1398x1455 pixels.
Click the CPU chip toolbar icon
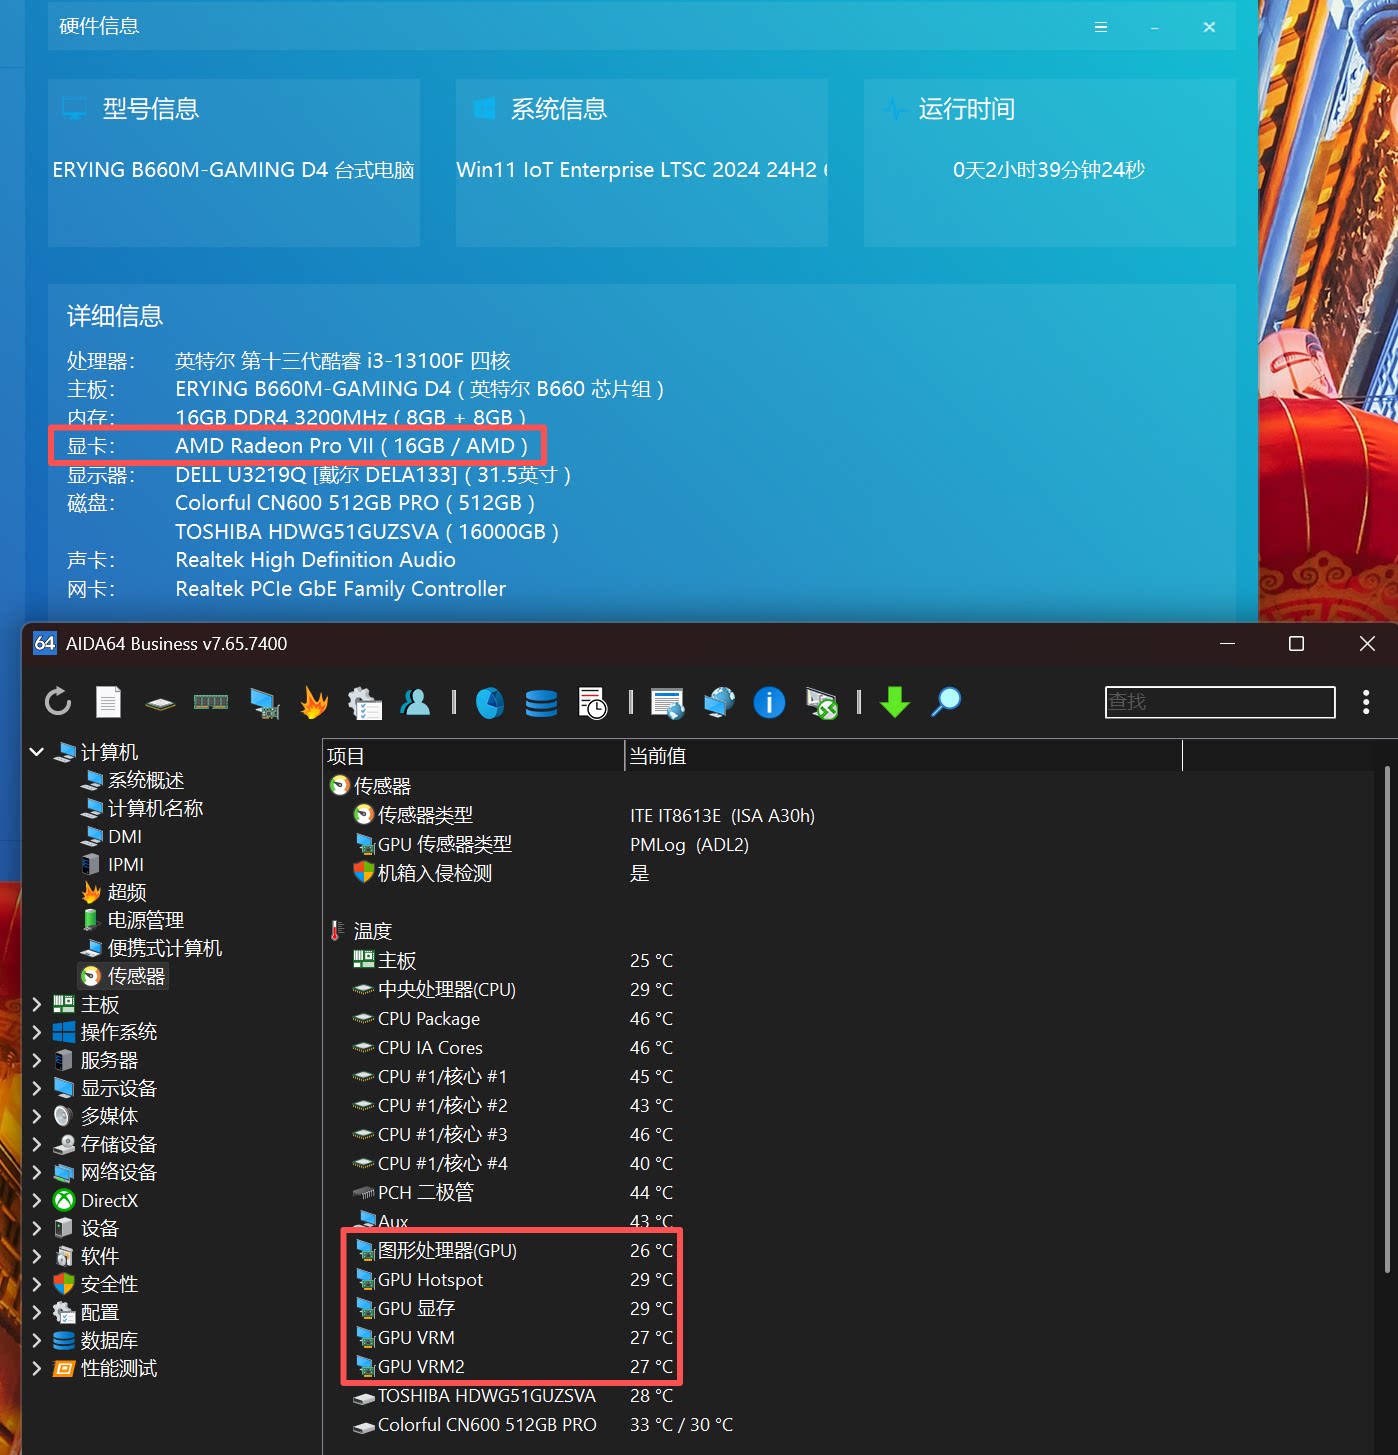(x=160, y=704)
